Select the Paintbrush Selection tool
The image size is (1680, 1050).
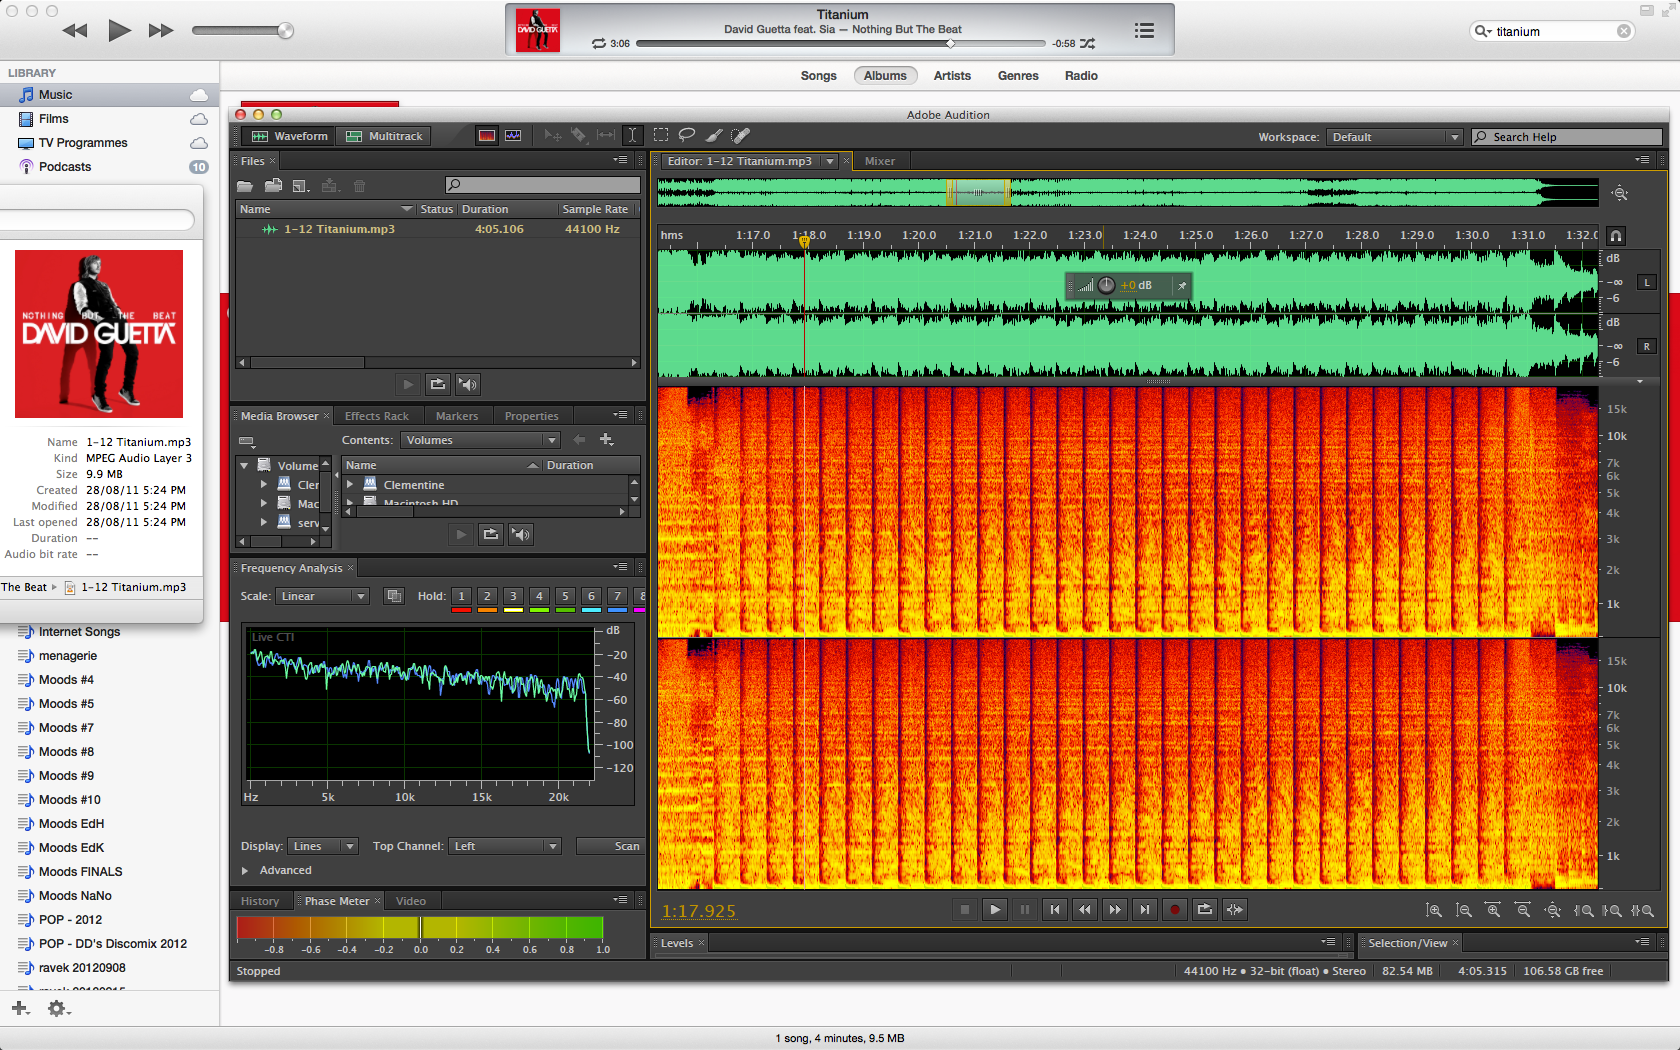(x=714, y=135)
